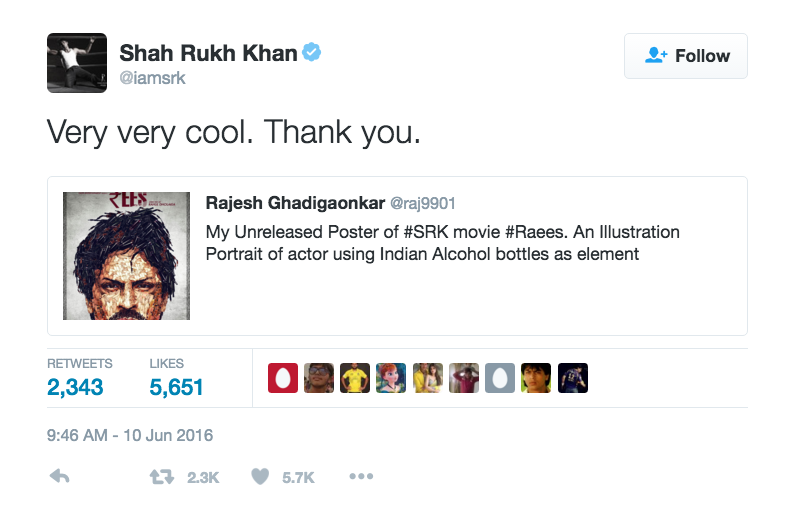Image resolution: width=791 pixels, height=521 pixels.
Task: Open the more options ellipsis
Action: 360,477
